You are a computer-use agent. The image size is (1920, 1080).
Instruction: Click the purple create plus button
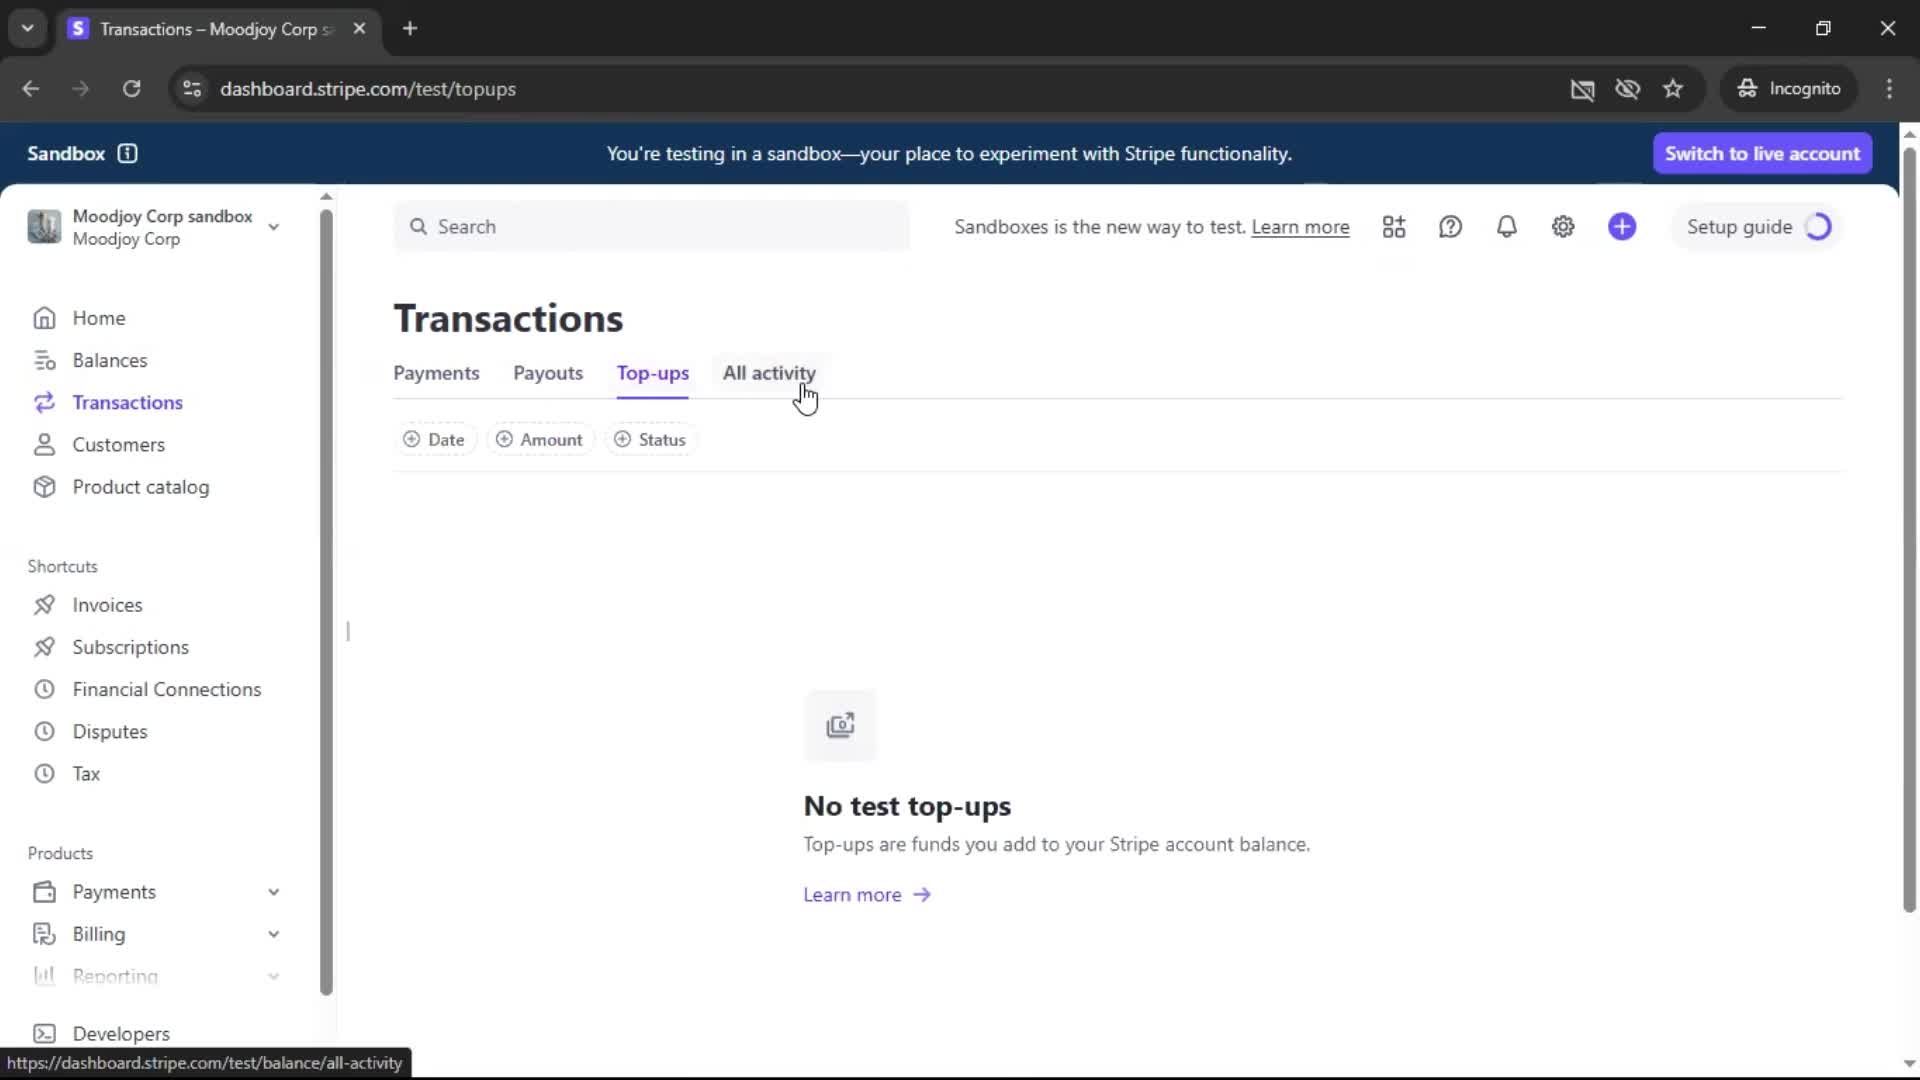(1622, 227)
